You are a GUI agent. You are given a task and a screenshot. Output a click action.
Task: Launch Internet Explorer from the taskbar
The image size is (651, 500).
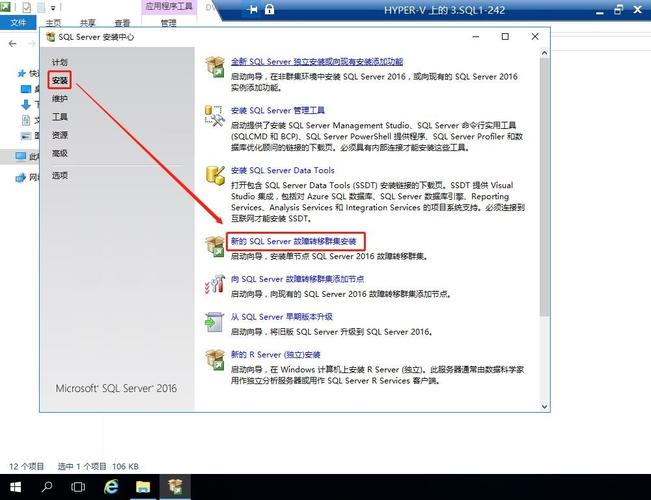coord(111,486)
